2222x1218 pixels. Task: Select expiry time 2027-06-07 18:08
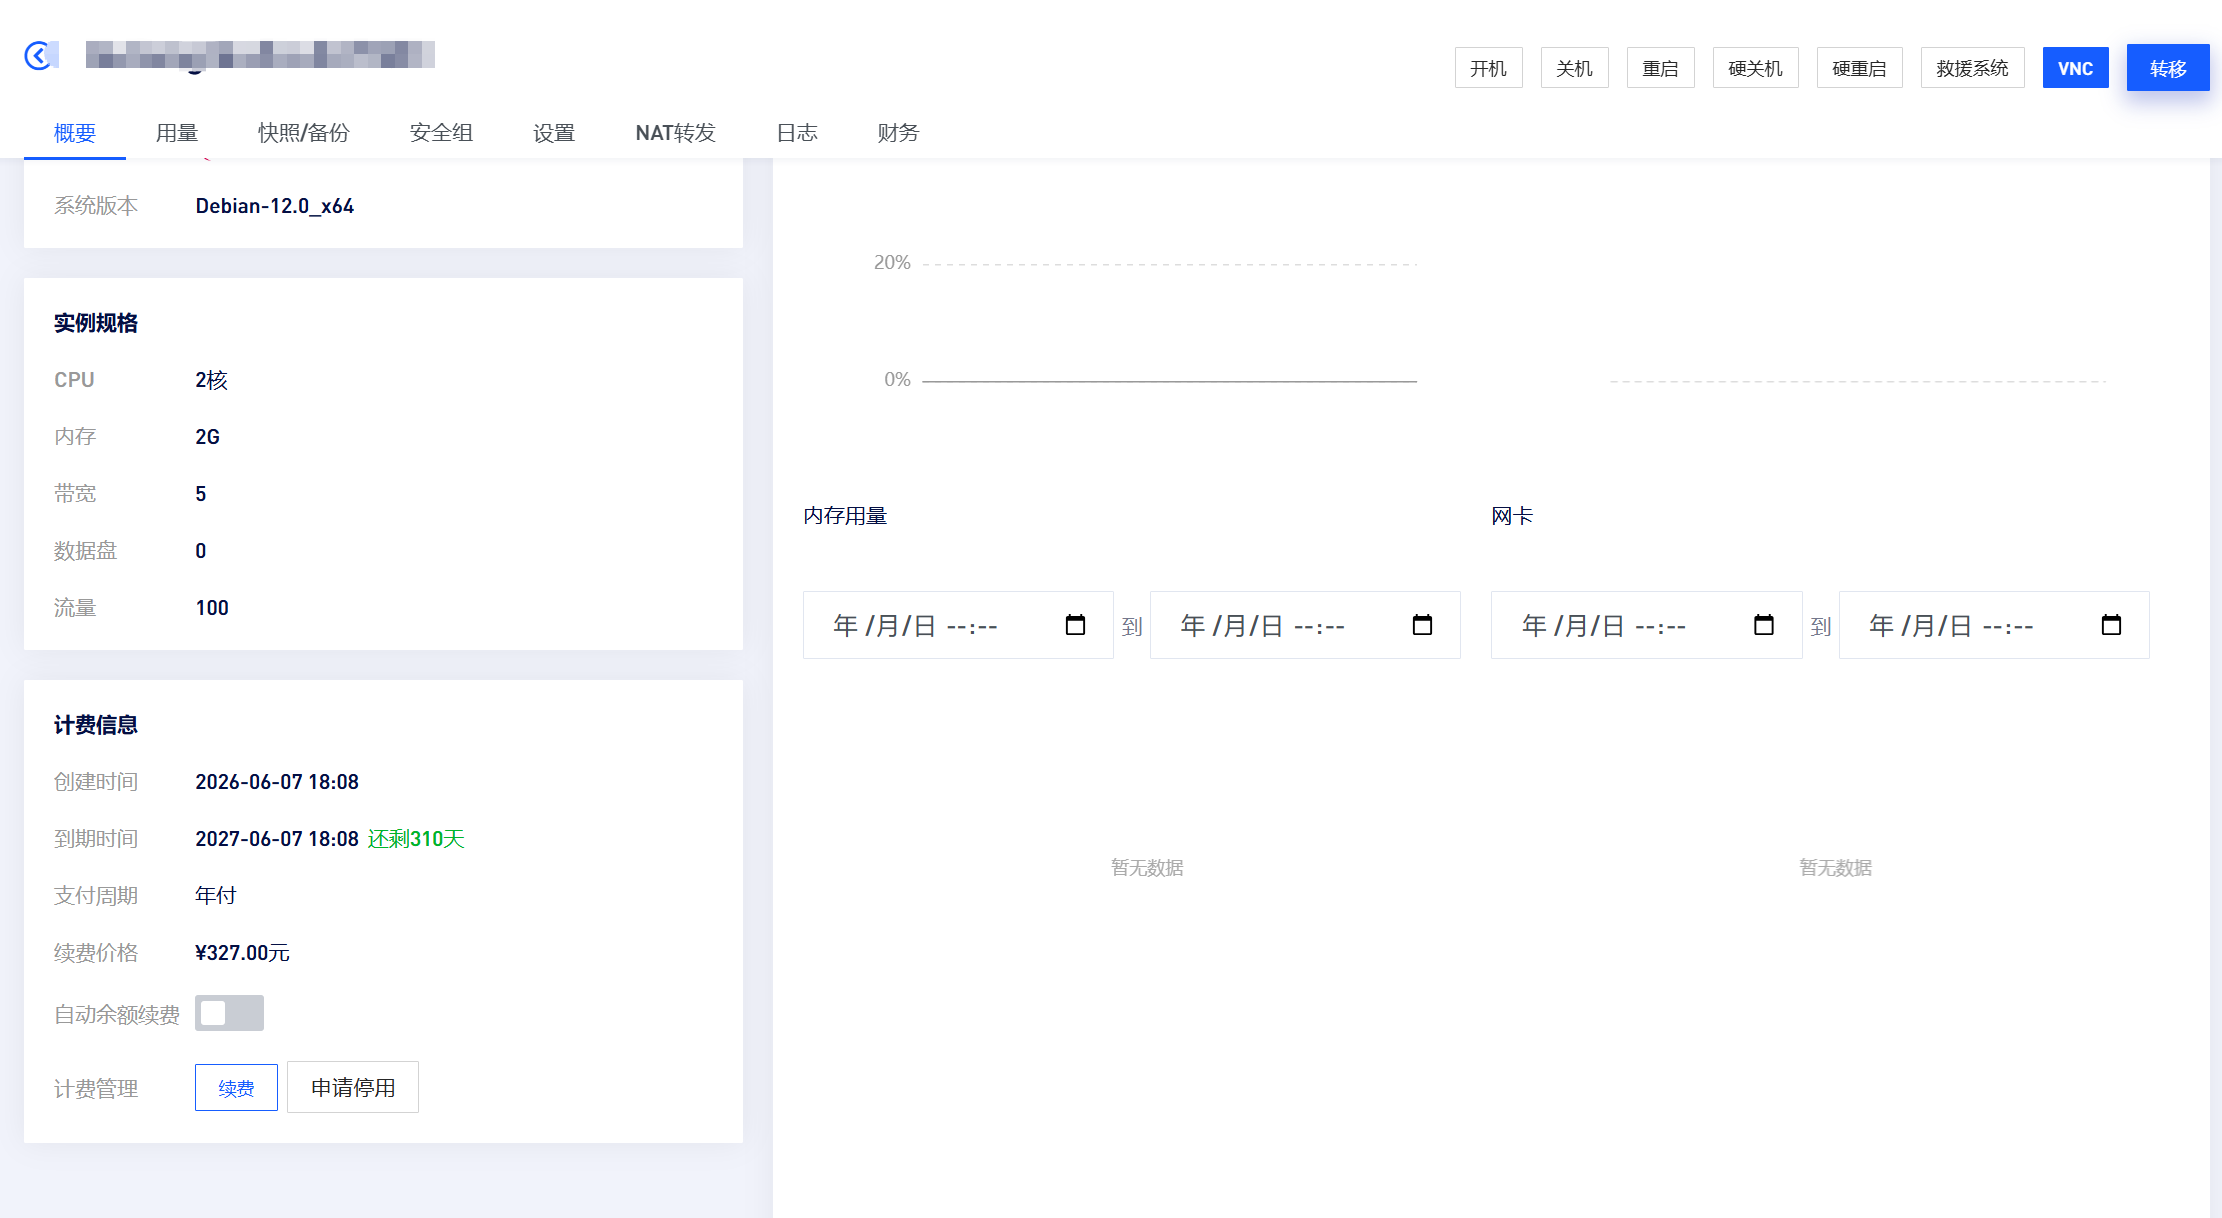pyautogui.click(x=277, y=839)
